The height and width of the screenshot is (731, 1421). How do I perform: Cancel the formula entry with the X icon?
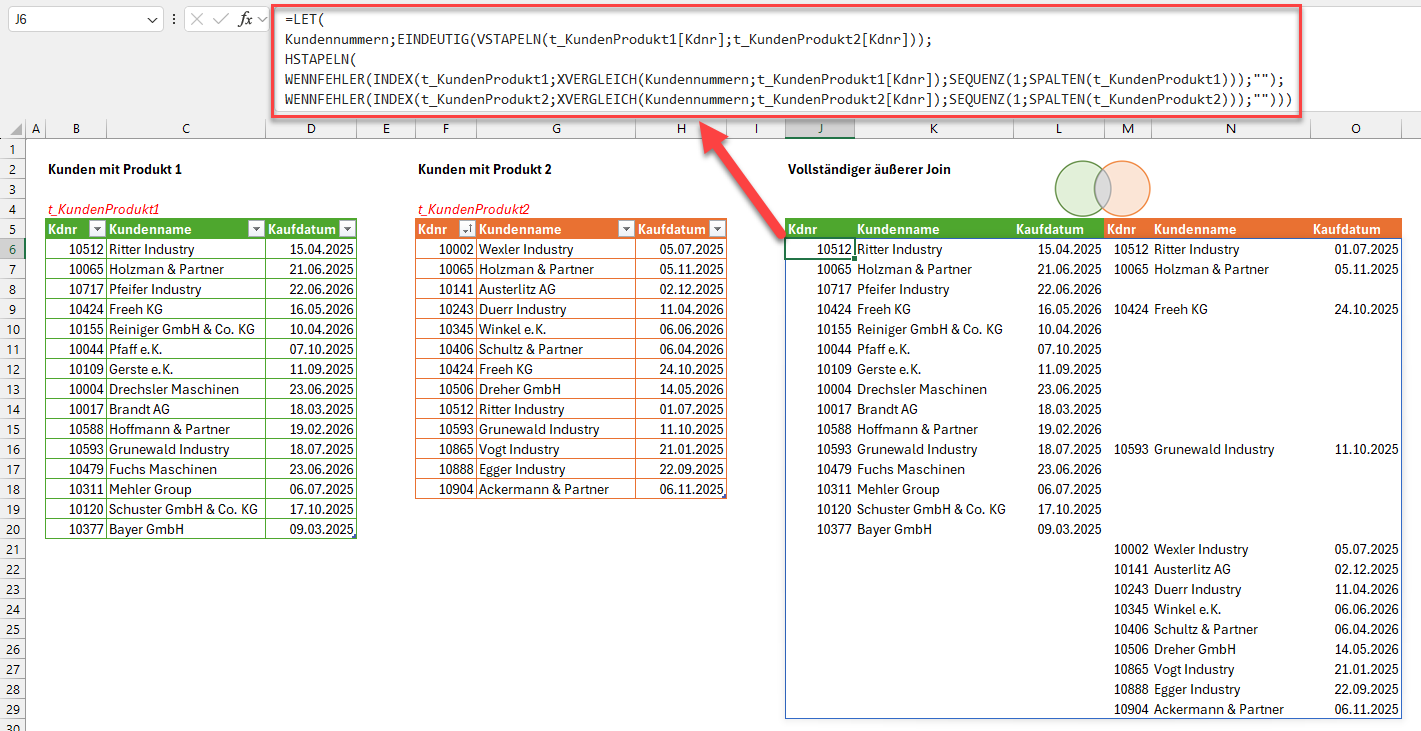click(197, 19)
